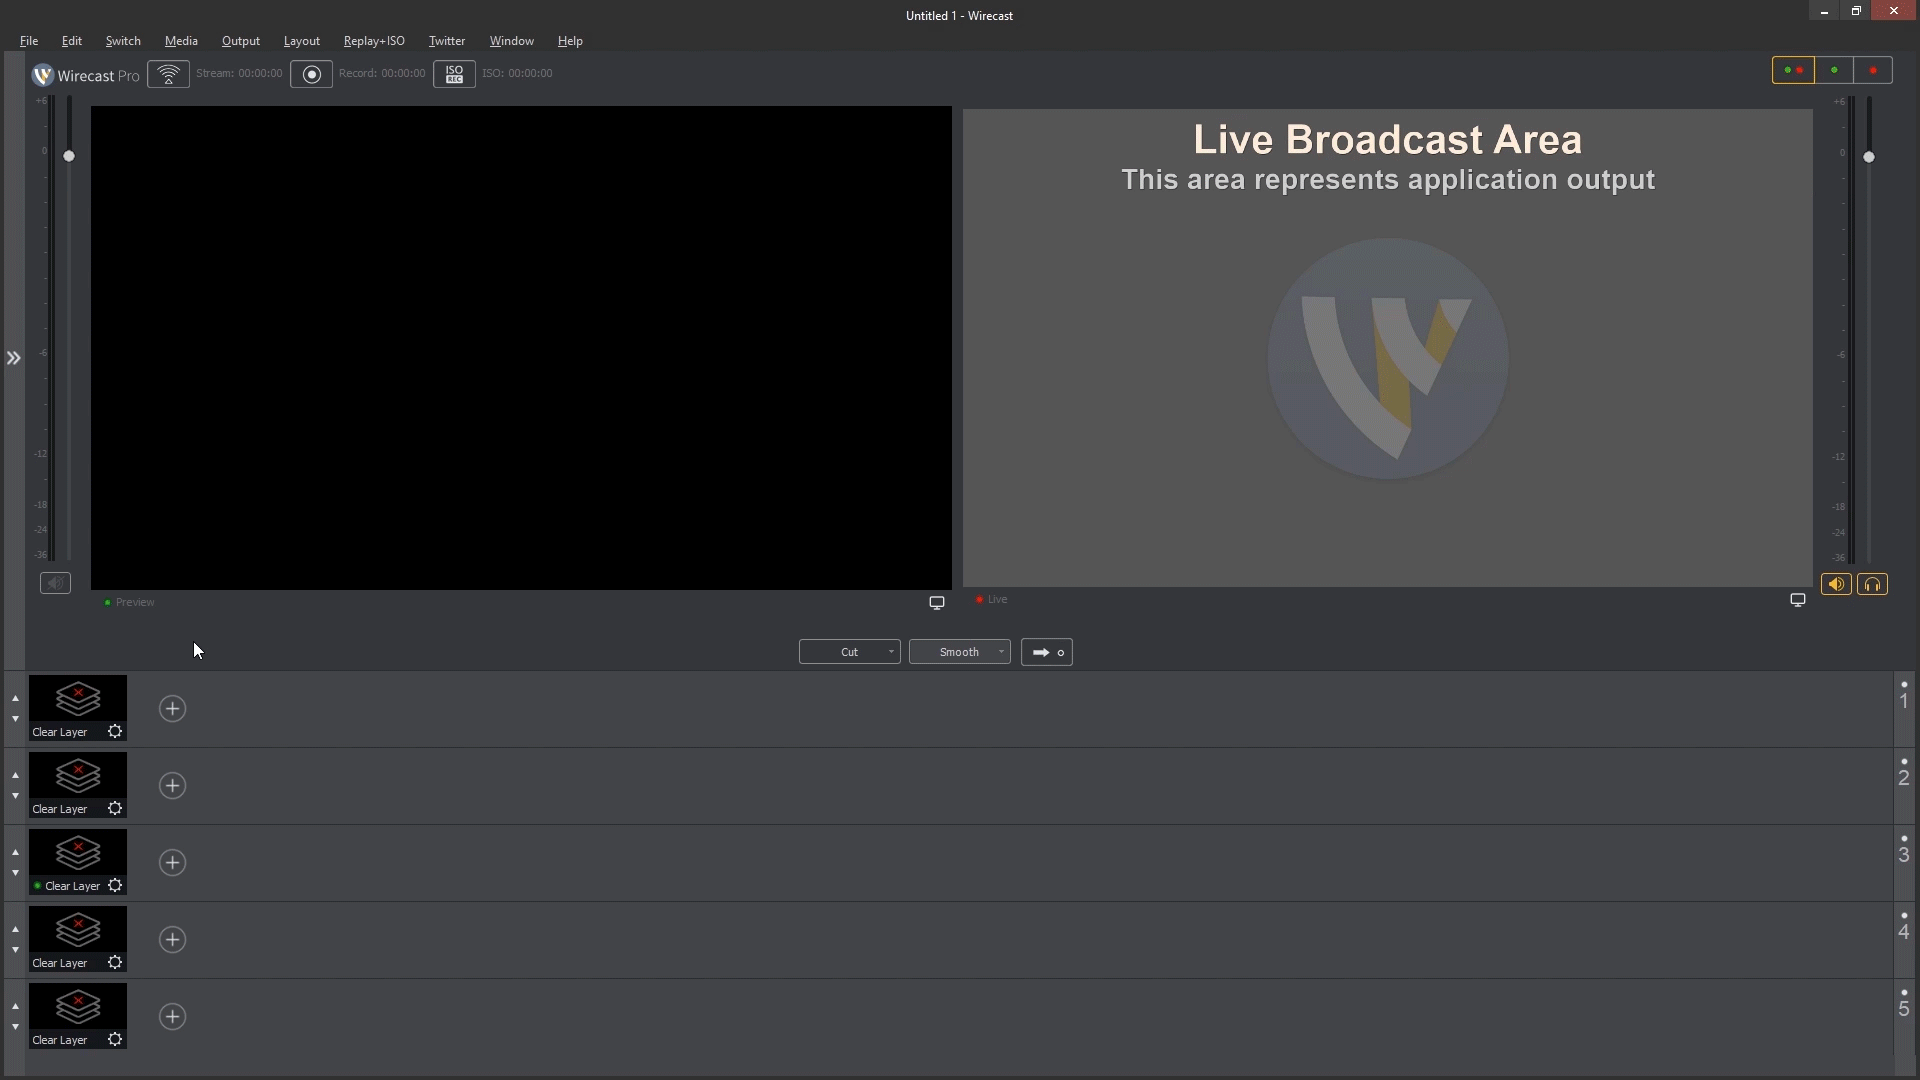Click the live output monitor icon
Image resolution: width=1920 pixels, height=1080 pixels.
(x=1797, y=600)
